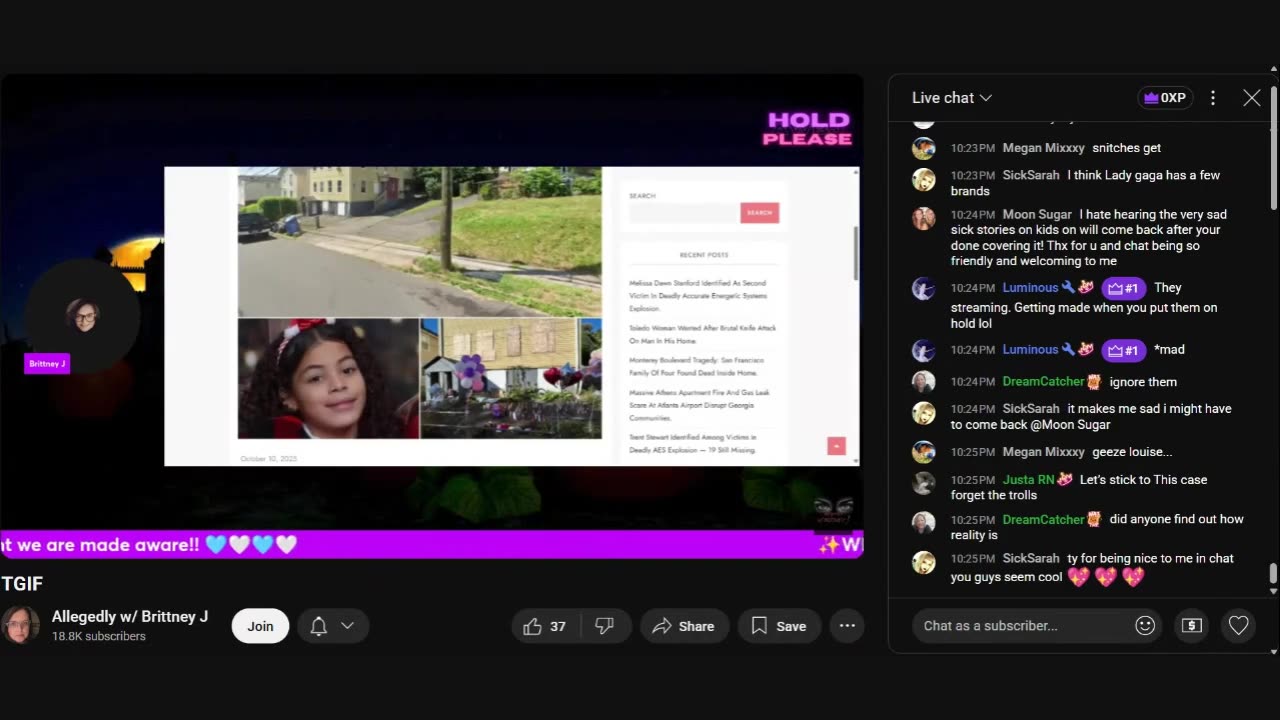
Task: Click the street view photo in the article
Action: [420, 241]
